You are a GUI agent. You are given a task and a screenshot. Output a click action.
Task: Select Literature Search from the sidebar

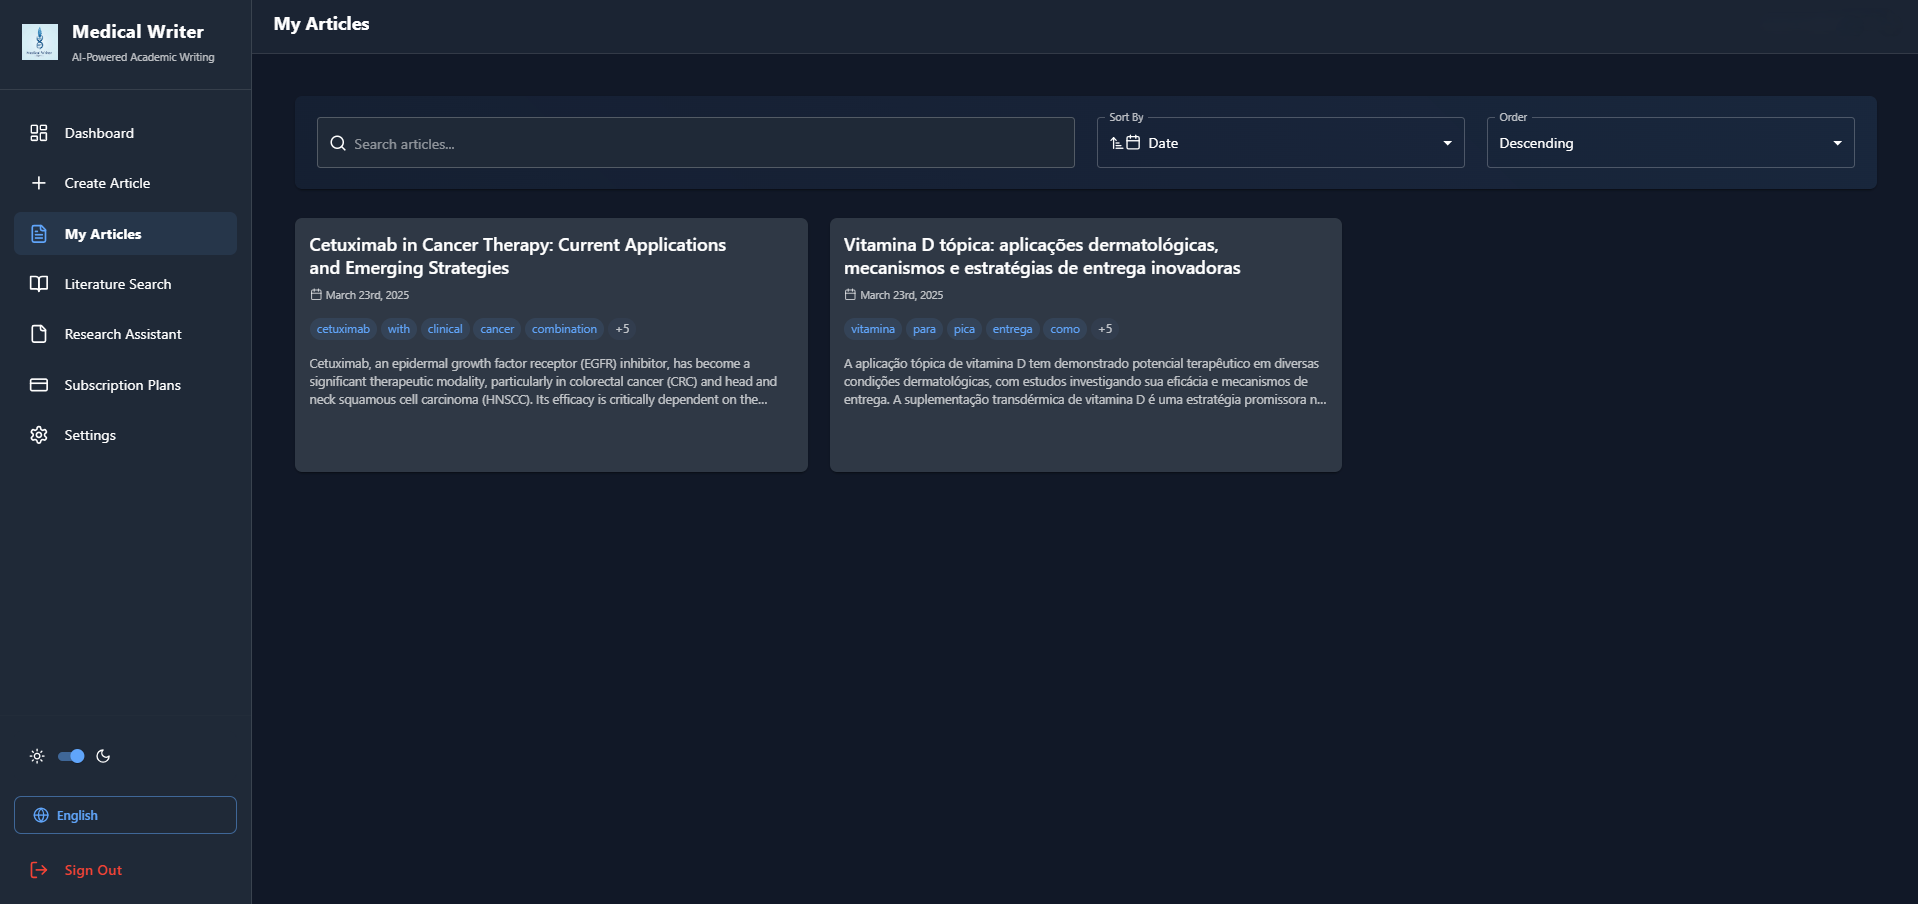[117, 284]
